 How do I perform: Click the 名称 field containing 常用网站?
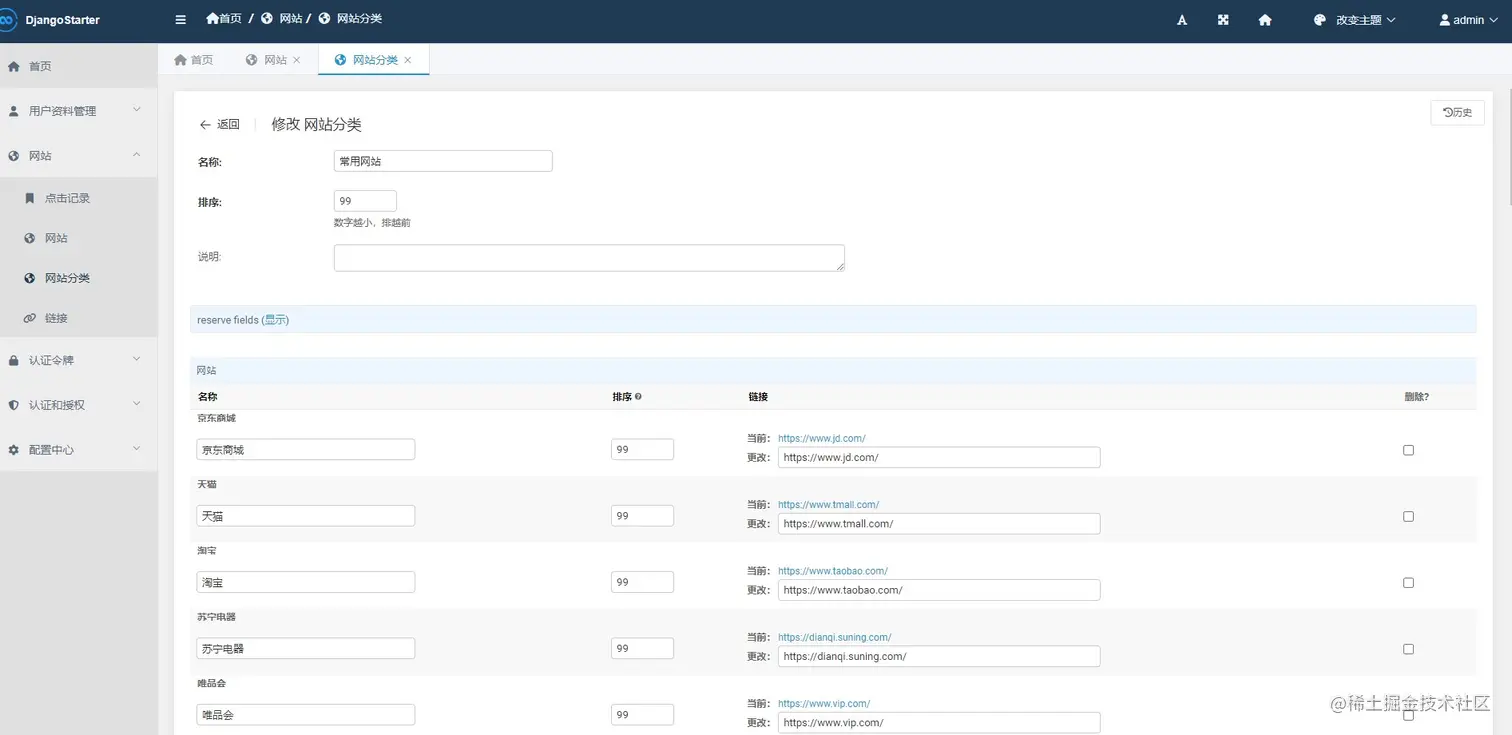pos(443,161)
